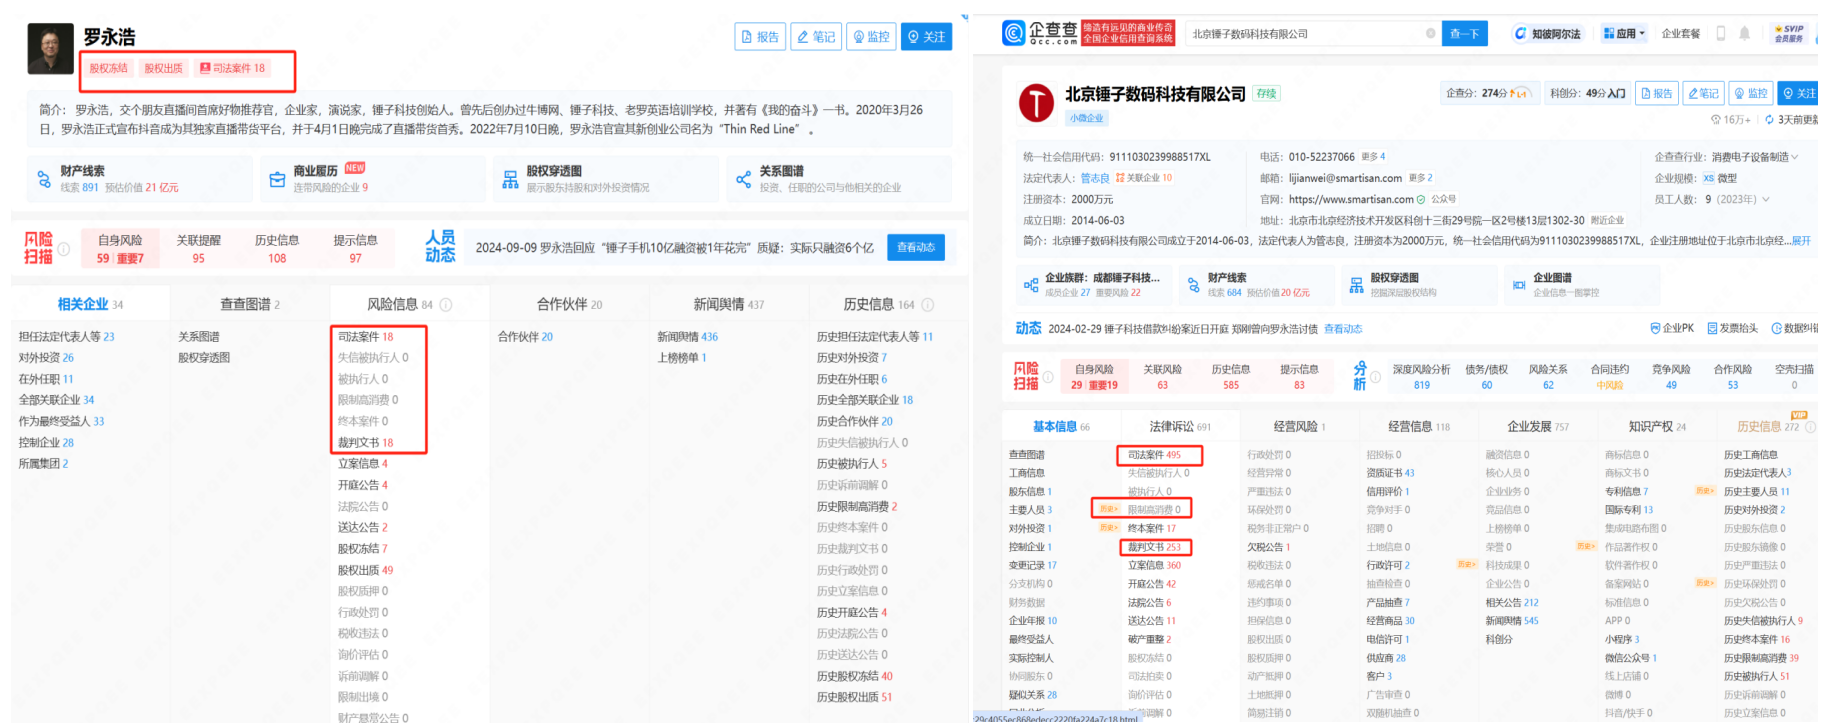The image size is (1822, 723).
Task: Click the mobile phone icon in header
Action: (1721, 34)
